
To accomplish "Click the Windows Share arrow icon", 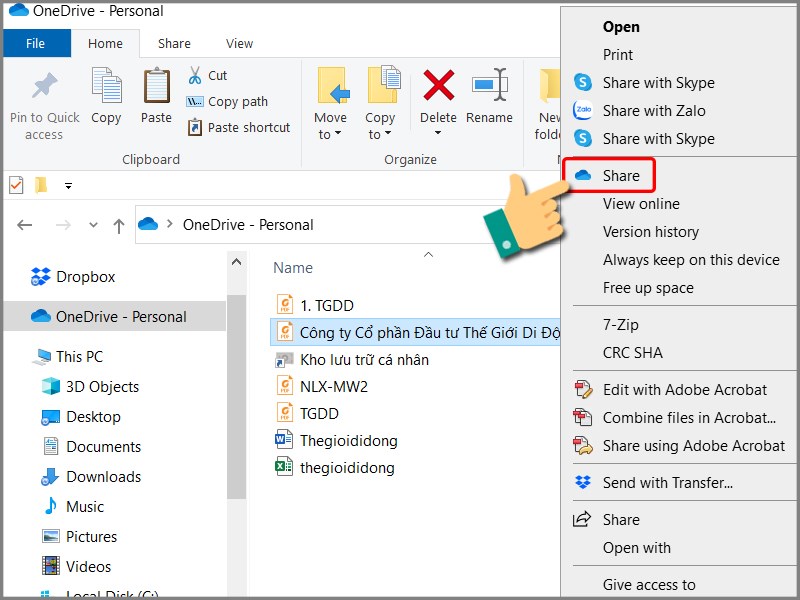I will (582, 519).
